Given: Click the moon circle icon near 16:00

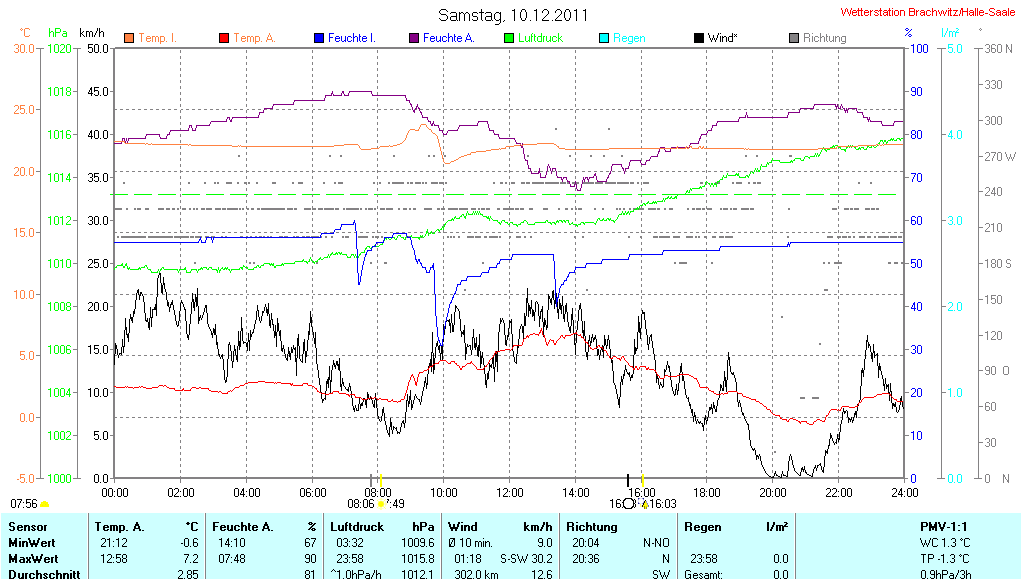Looking at the screenshot, I should 628,504.
